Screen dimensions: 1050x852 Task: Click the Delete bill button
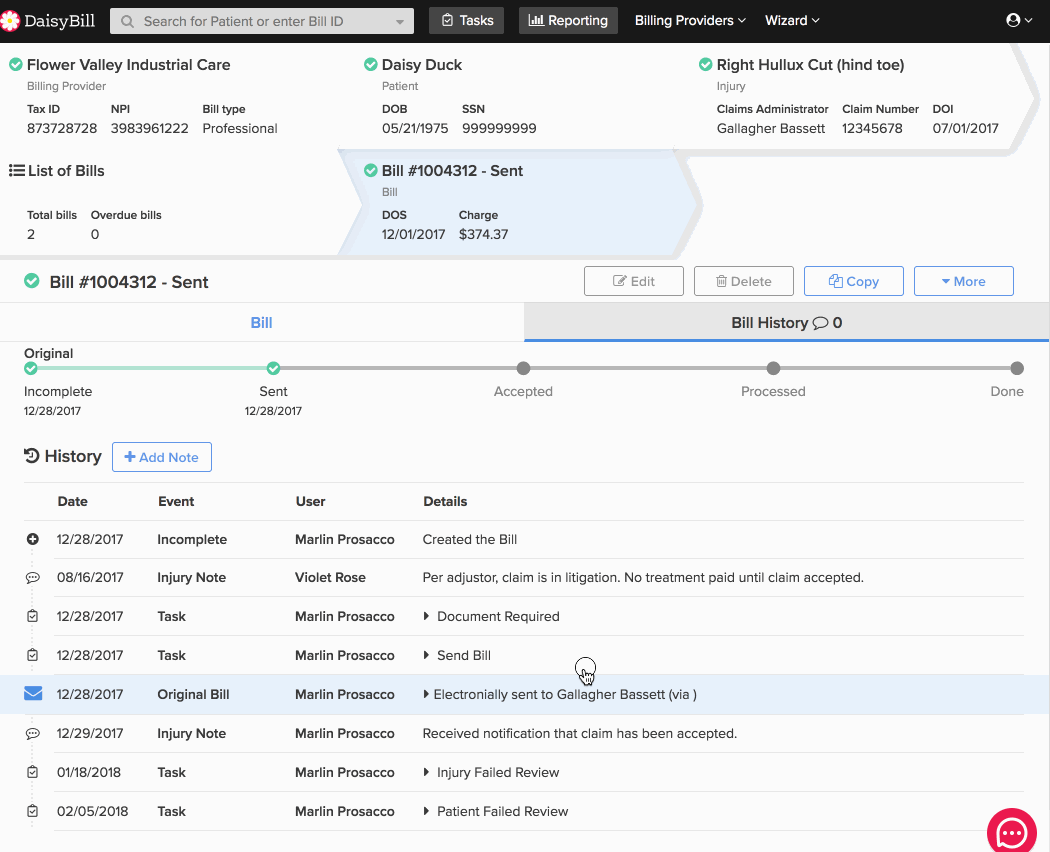pyautogui.click(x=743, y=281)
